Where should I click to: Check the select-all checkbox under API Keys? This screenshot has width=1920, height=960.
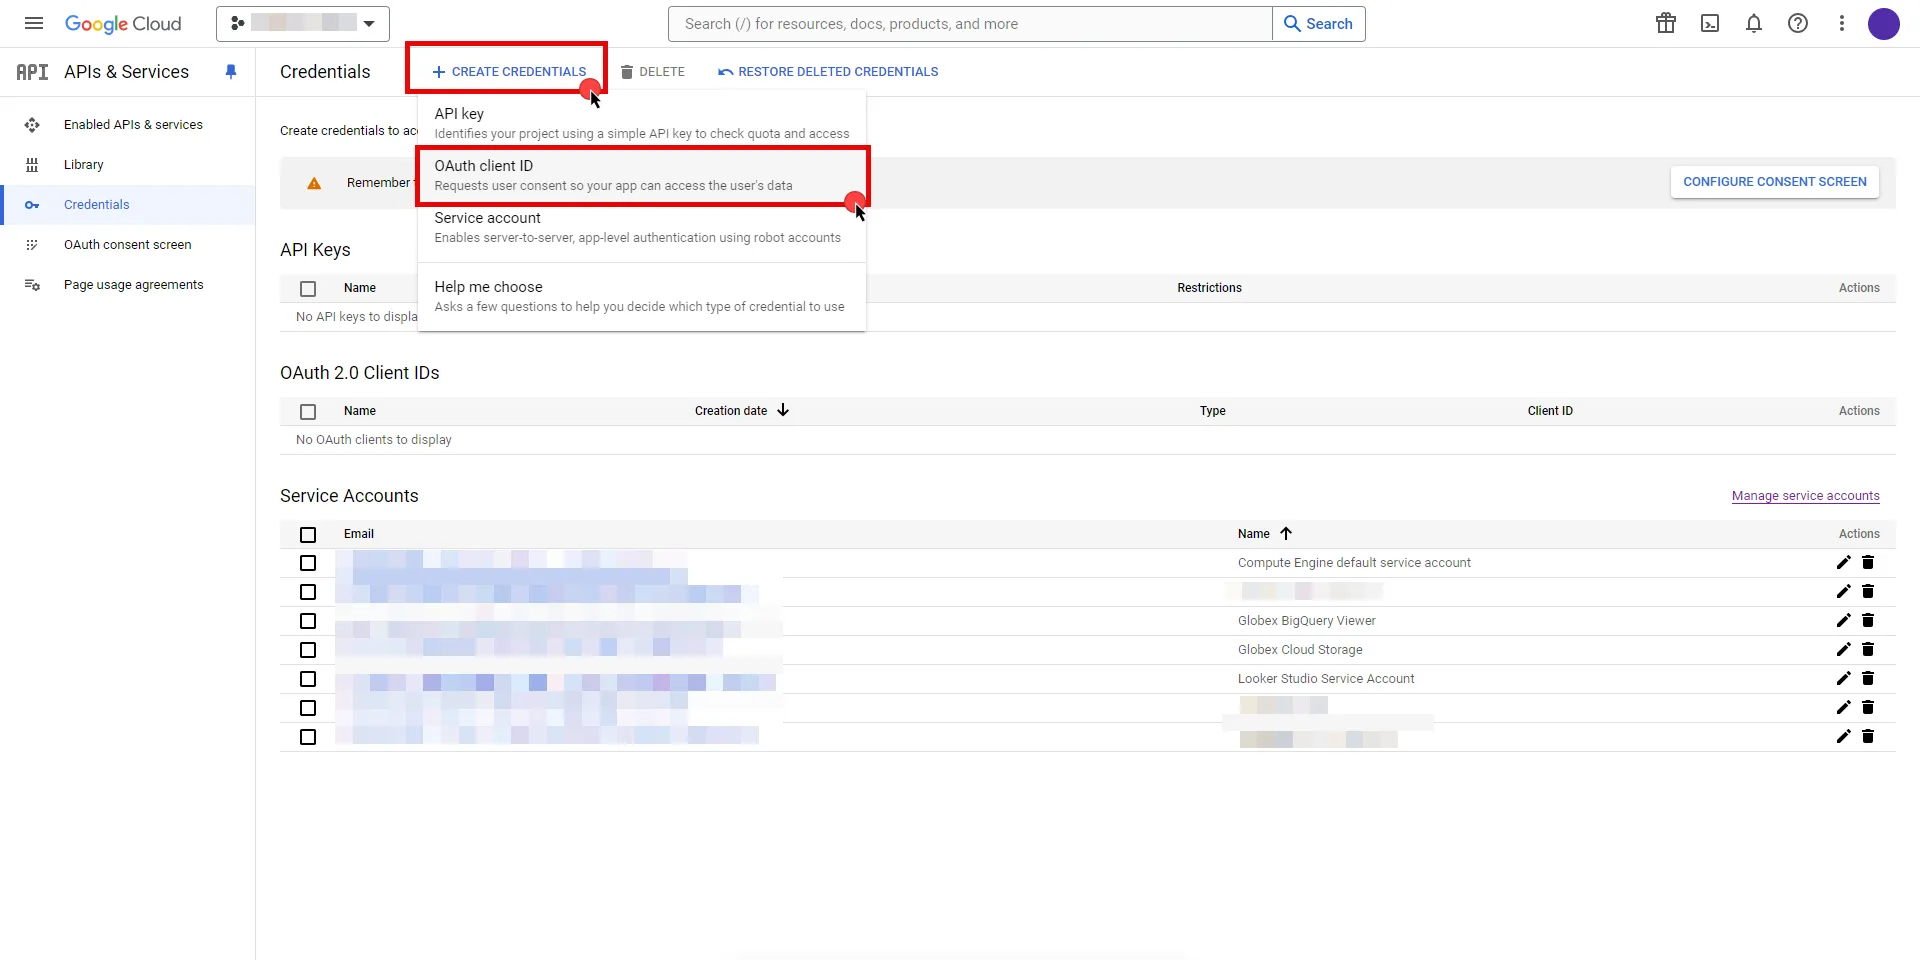pyautogui.click(x=307, y=288)
